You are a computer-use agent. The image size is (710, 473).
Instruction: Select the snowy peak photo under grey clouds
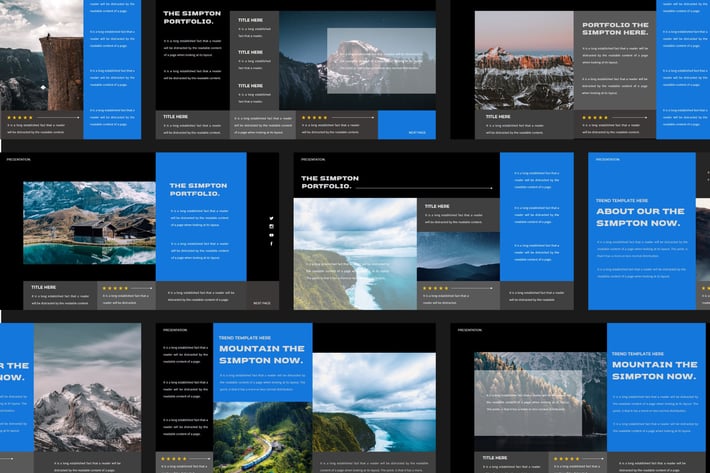tap(87, 387)
